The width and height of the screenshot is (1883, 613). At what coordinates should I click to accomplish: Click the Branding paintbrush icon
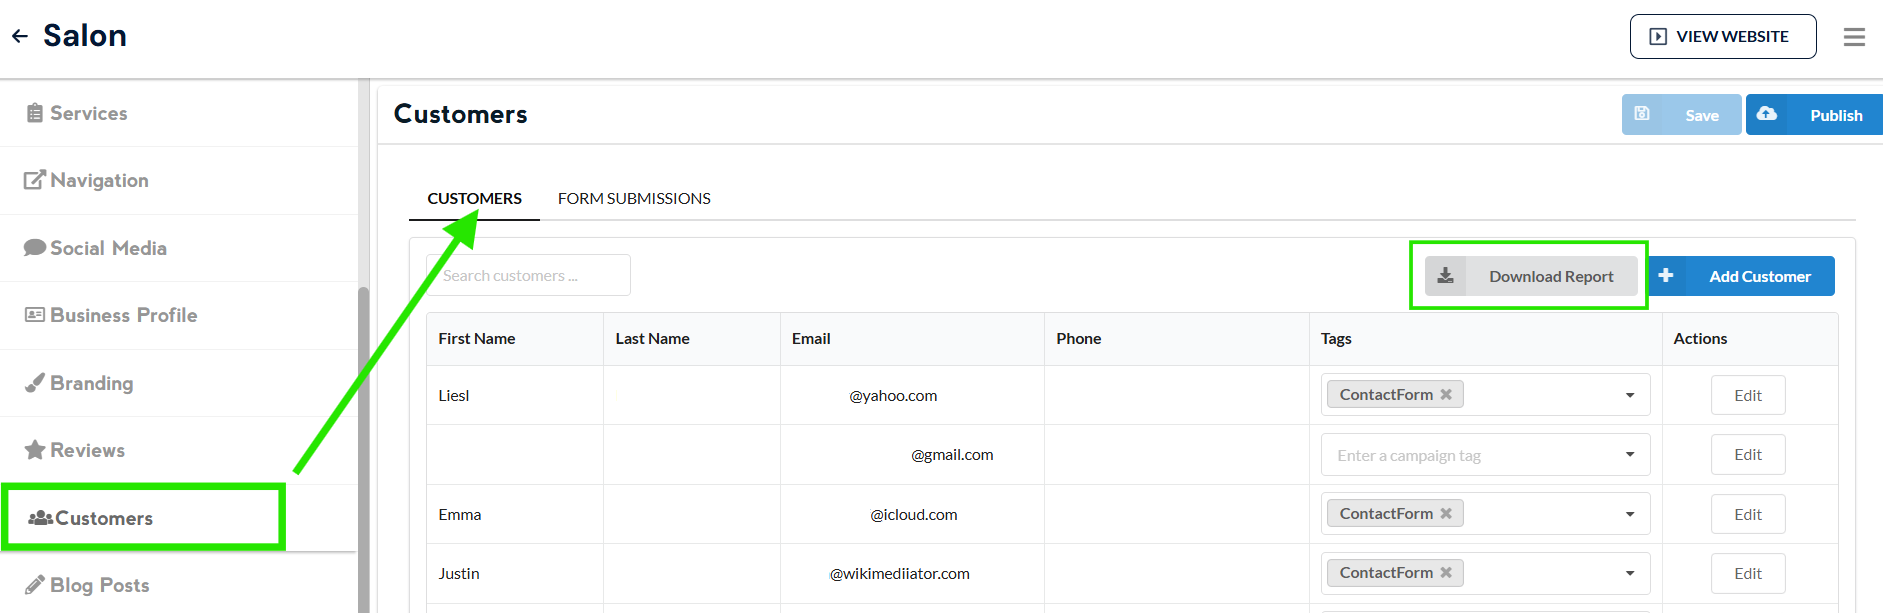click(x=35, y=383)
